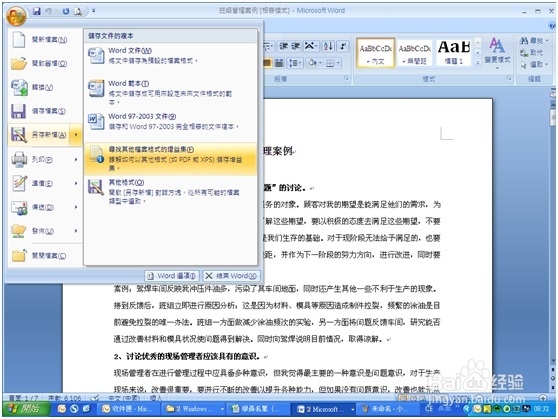The height and width of the screenshot is (419, 558).
Task: Expand the 另存新檔 submenu arrow
Action: point(76,135)
